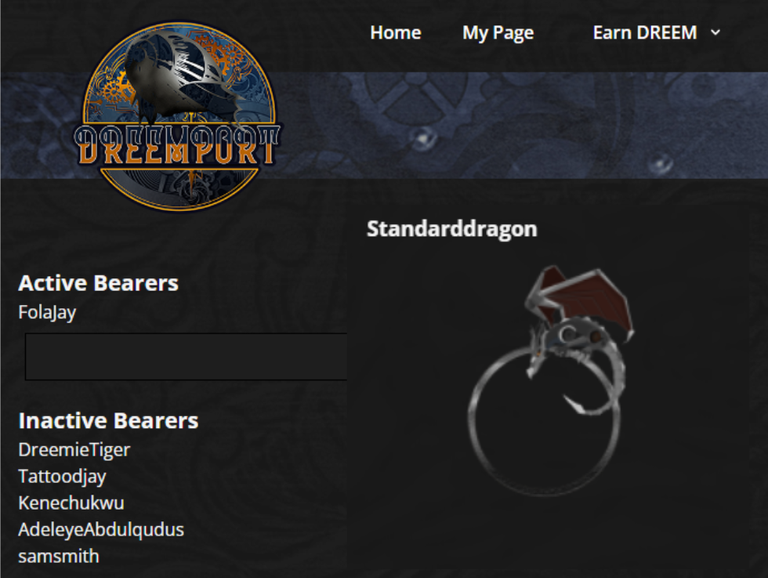The height and width of the screenshot is (578, 768).
Task: Select the Active Bearers heading
Action: (98, 283)
